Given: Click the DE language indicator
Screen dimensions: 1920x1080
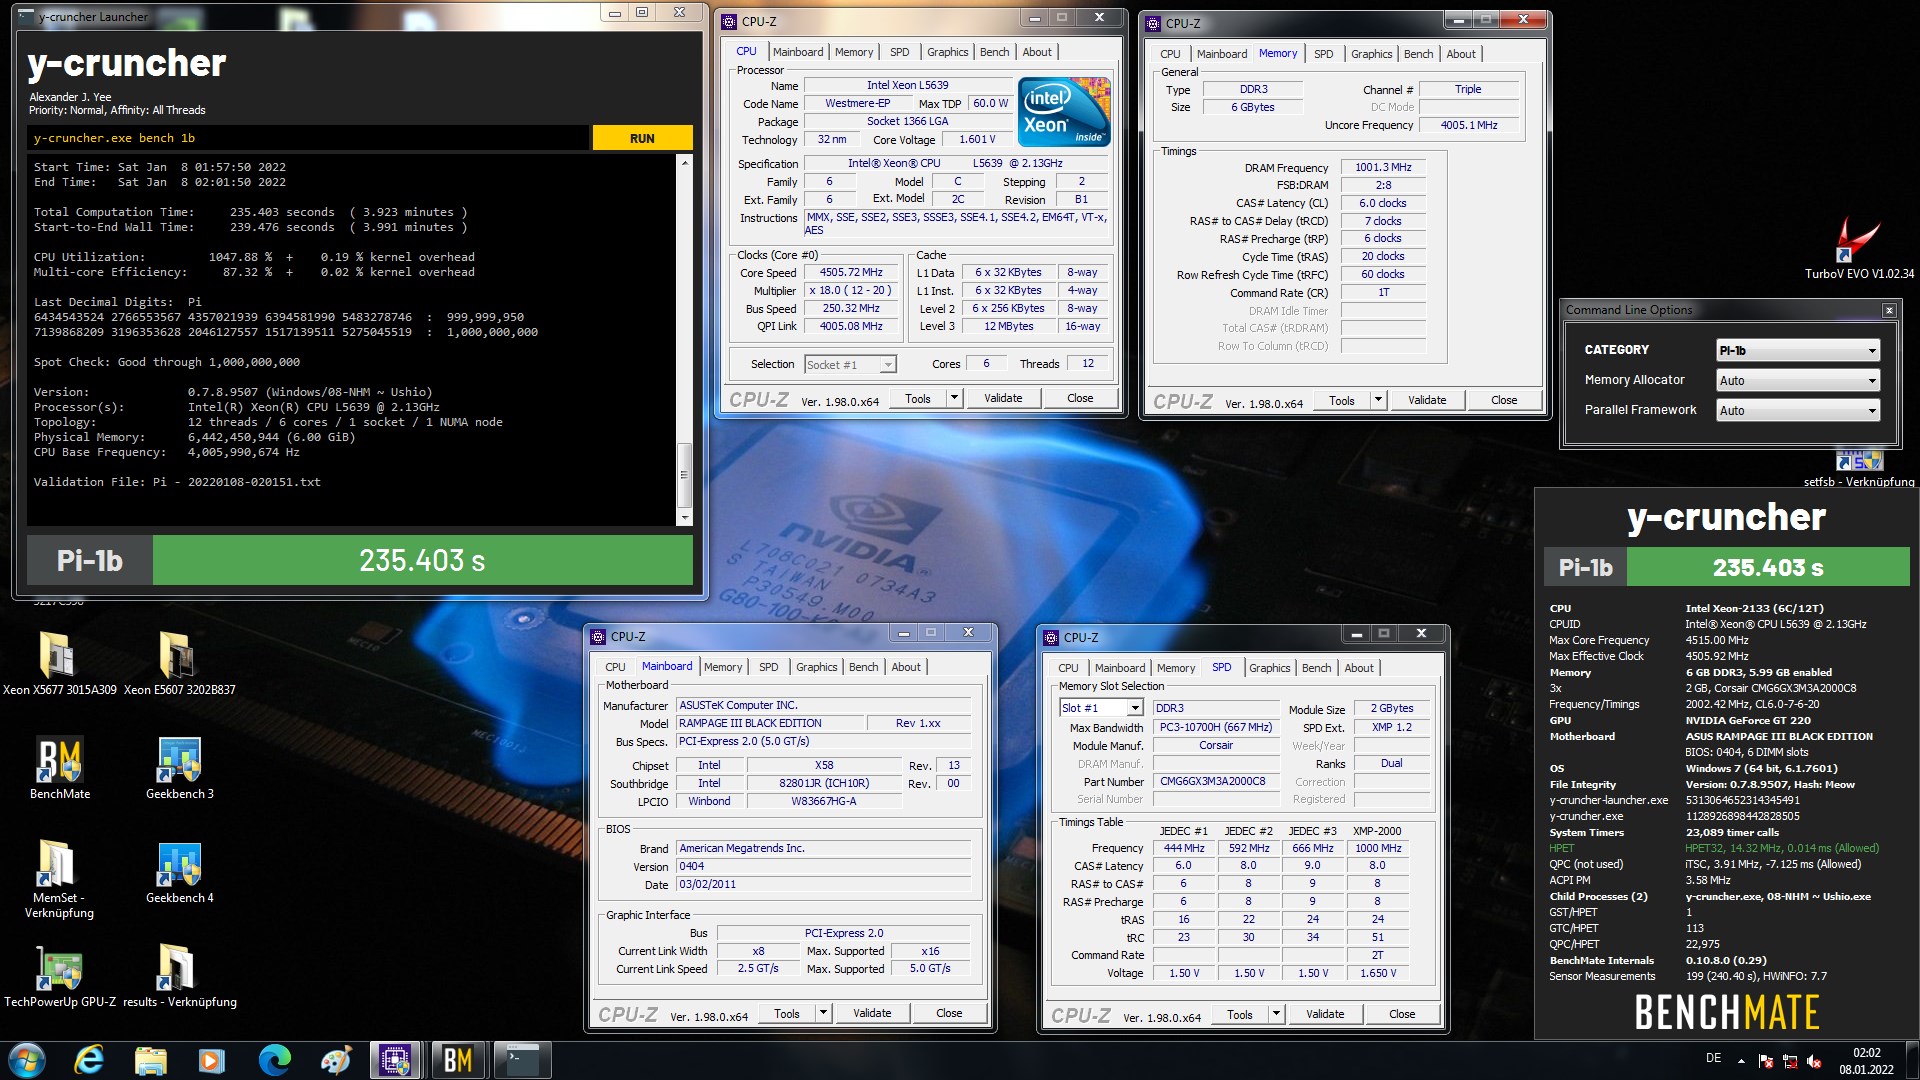Looking at the screenshot, I should [x=1713, y=1058].
